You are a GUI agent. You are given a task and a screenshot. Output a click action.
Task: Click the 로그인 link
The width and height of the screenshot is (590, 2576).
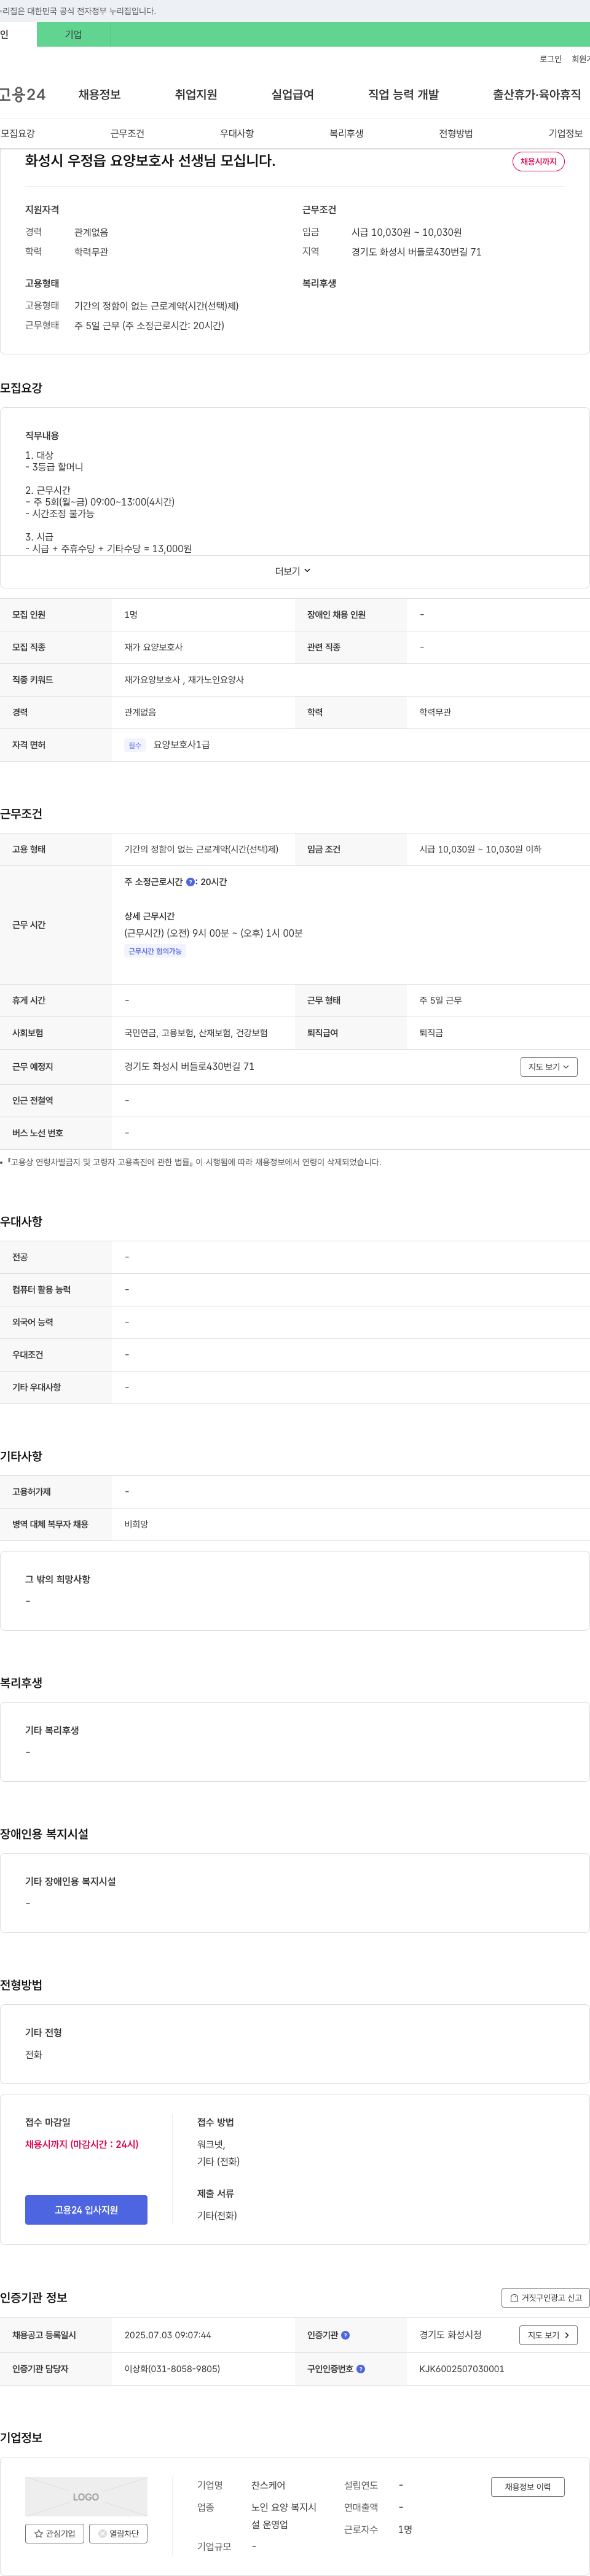tap(550, 59)
